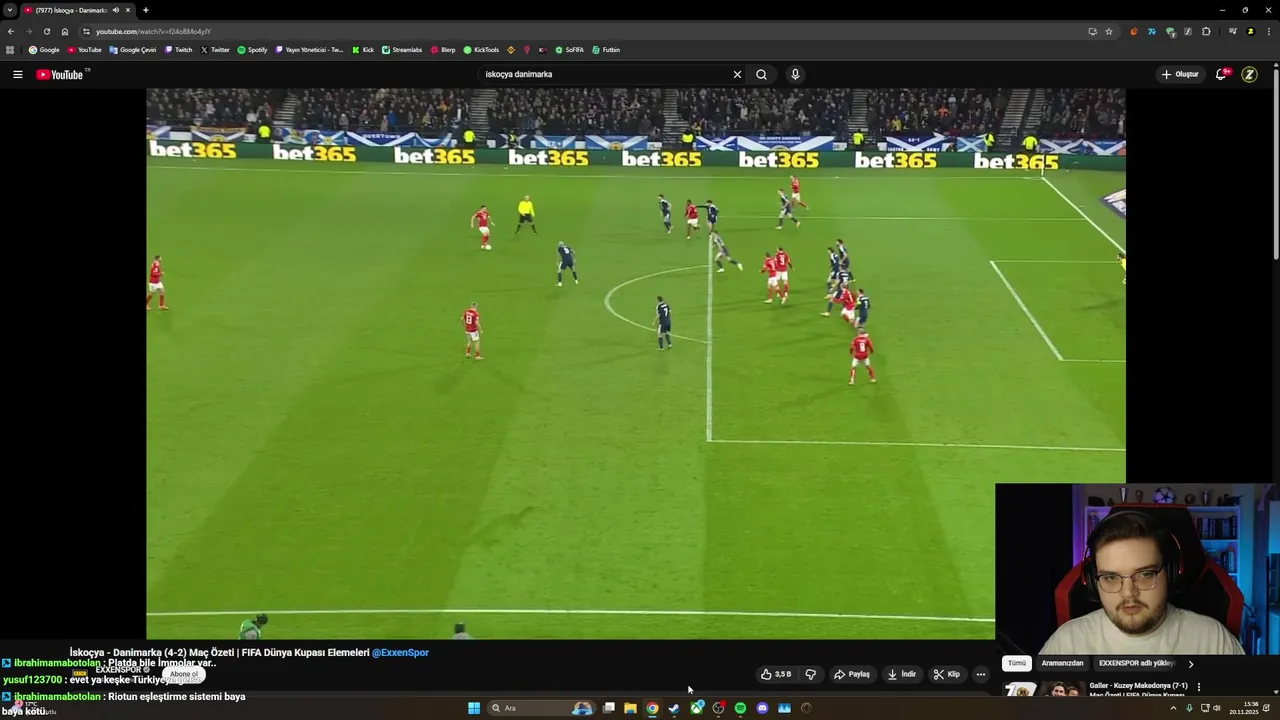Run the YouTube search magnifier button
This screenshot has height=720, width=1280.
[761, 74]
